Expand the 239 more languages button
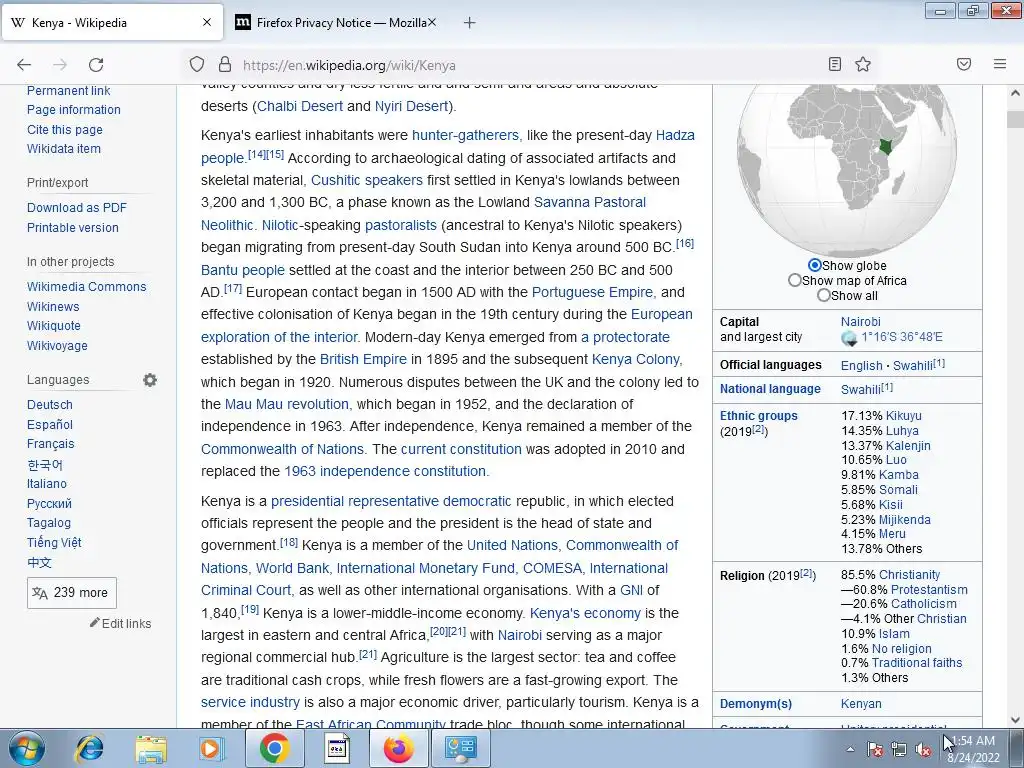Screen dimensions: 1024x768 (x=72, y=593)
